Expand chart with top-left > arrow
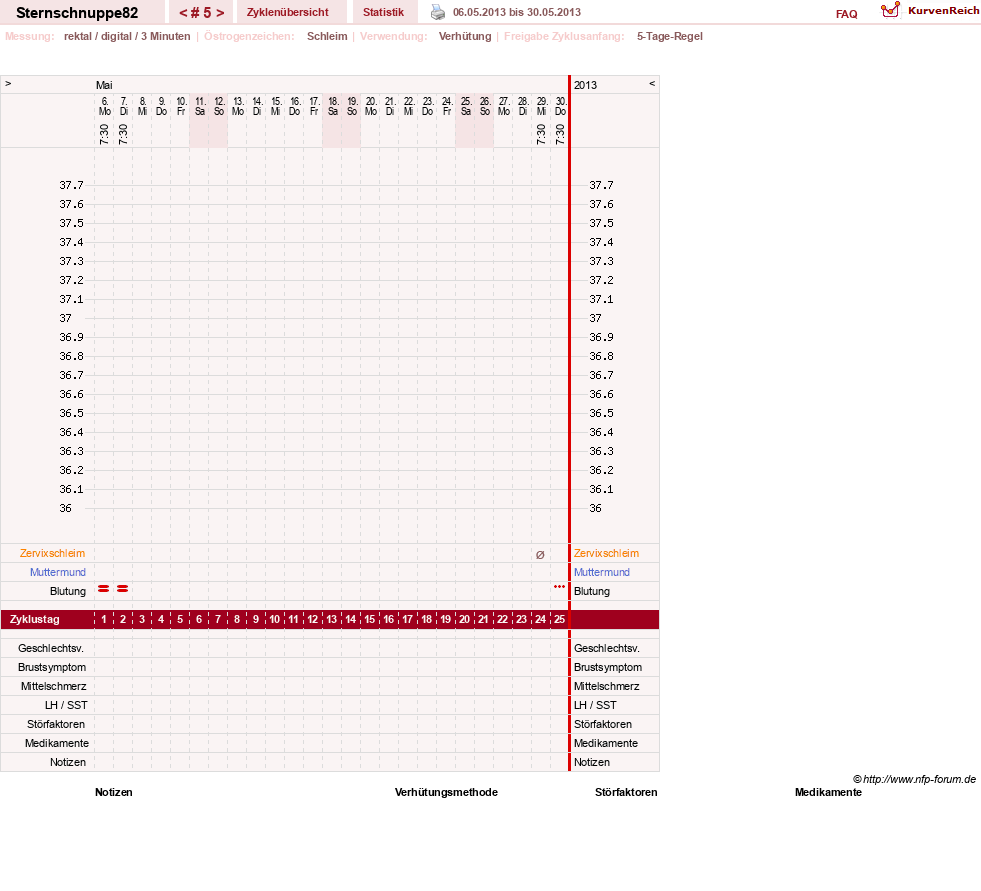The image size is (981, 891). 8,83
